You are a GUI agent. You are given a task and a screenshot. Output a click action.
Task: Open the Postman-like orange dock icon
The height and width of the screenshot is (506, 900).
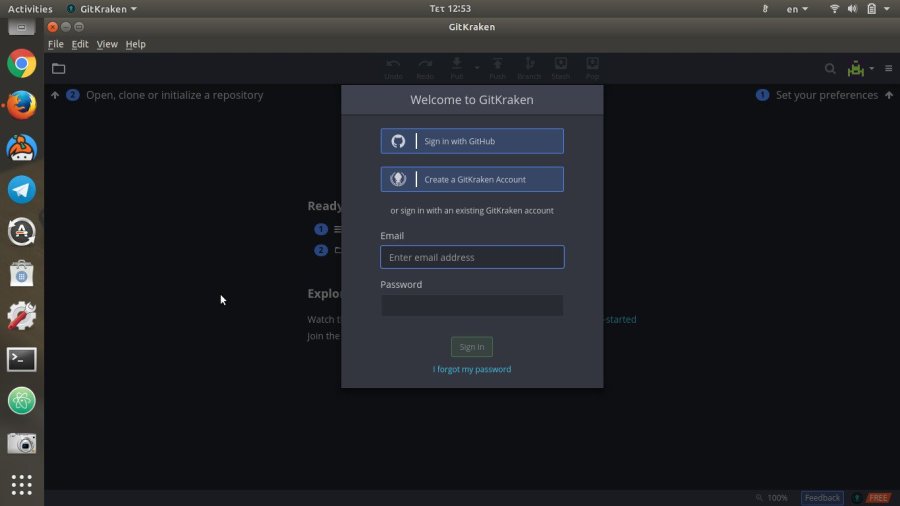point(22,147)
